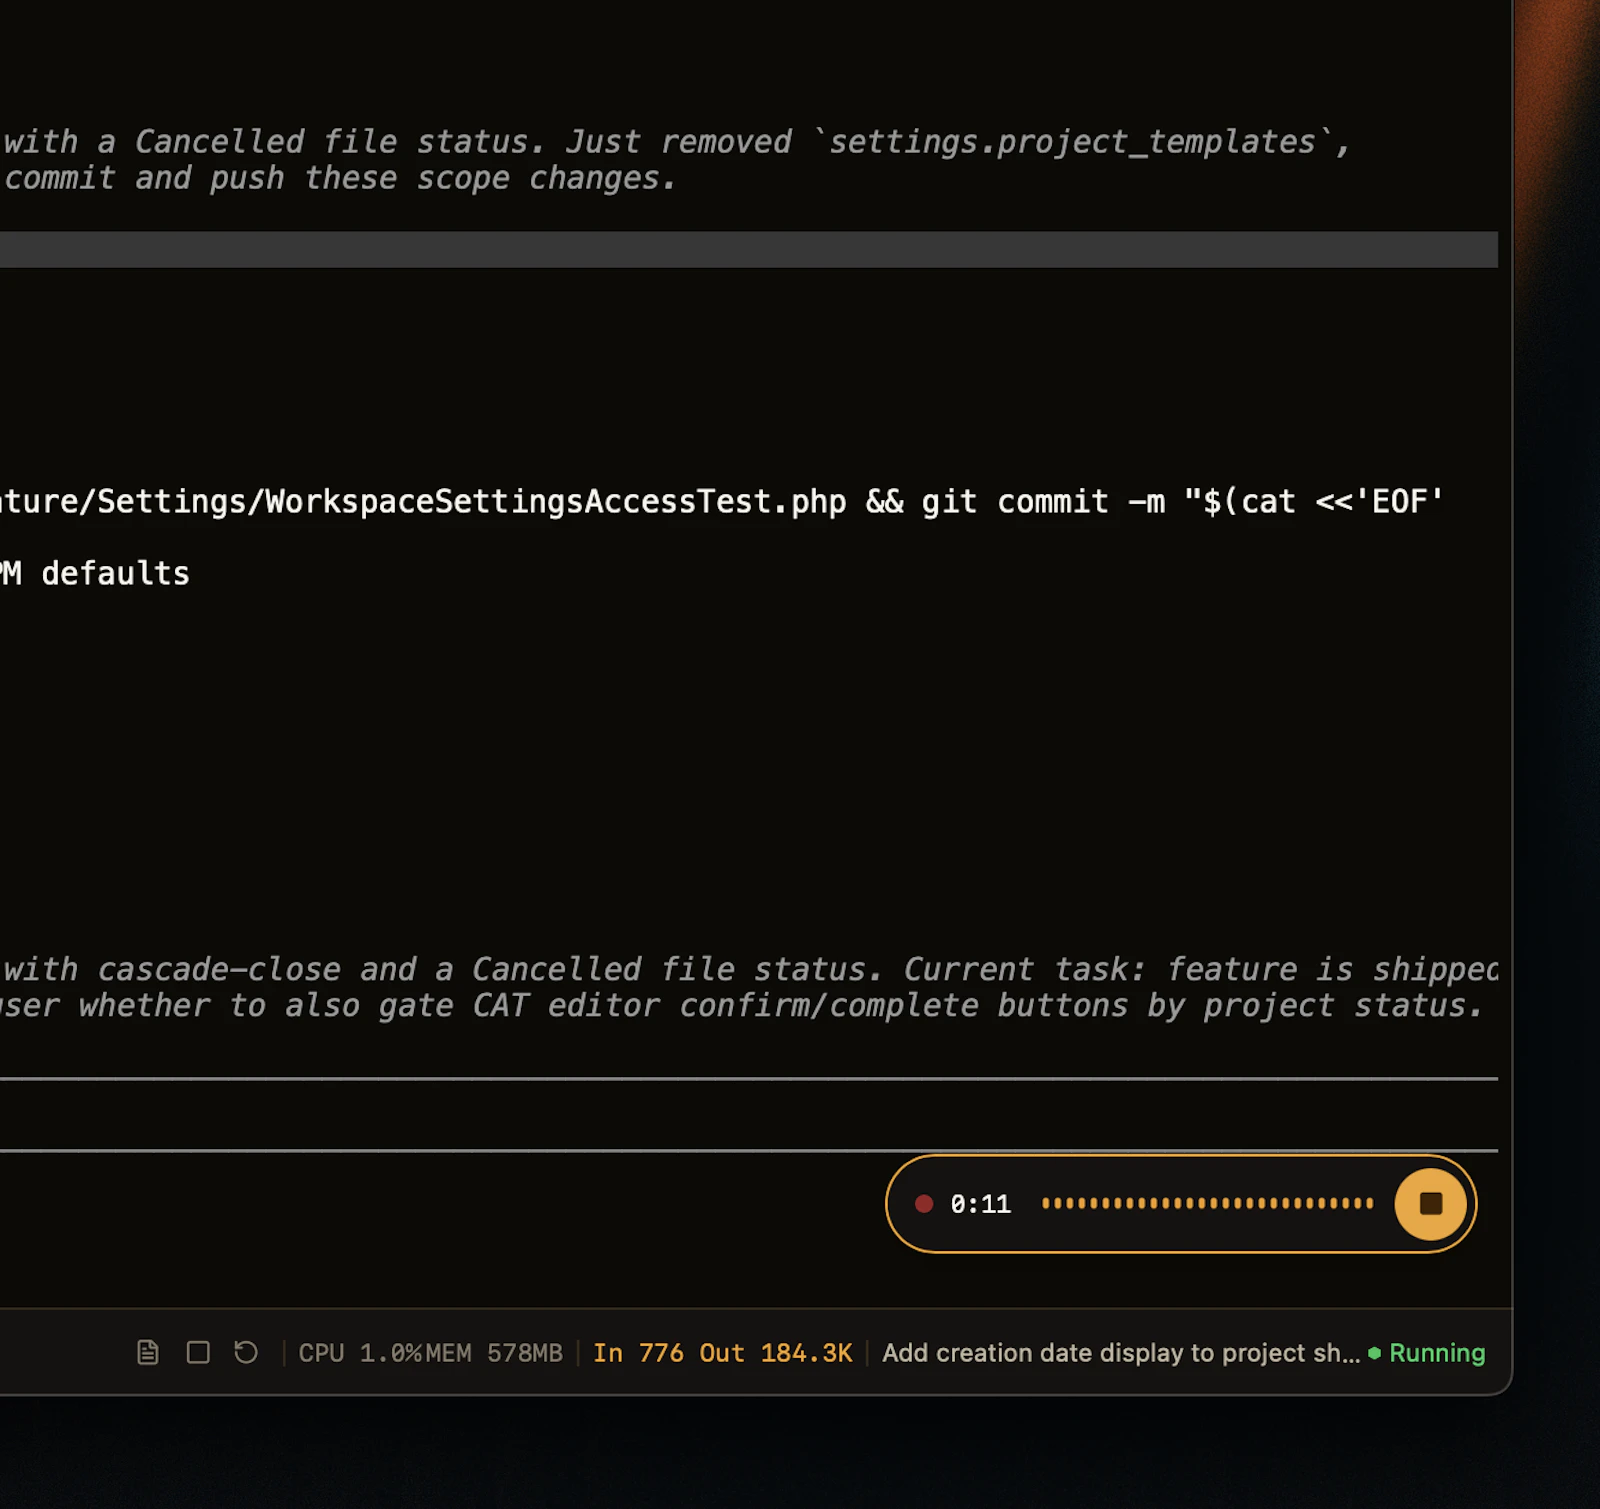Click the Out 184.3K token count

point(776,1353)
